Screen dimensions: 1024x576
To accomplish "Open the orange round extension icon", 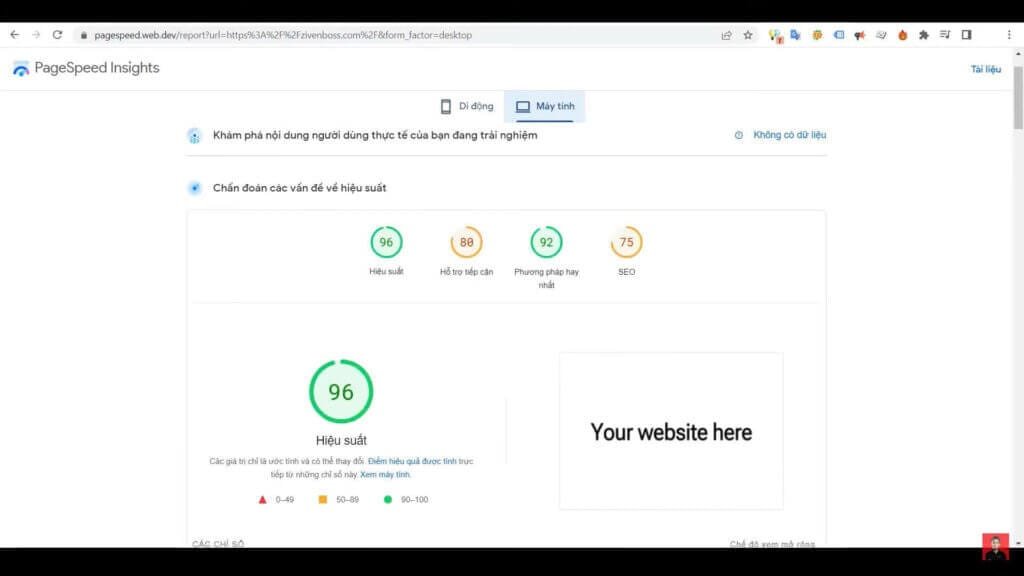I will point(817,35).
